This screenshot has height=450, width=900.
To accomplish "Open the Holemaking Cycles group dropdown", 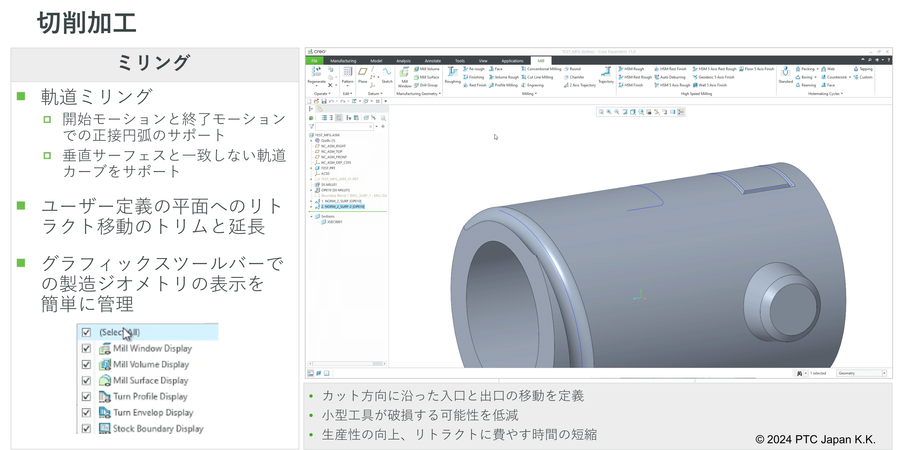I will (x=843, y=94).
